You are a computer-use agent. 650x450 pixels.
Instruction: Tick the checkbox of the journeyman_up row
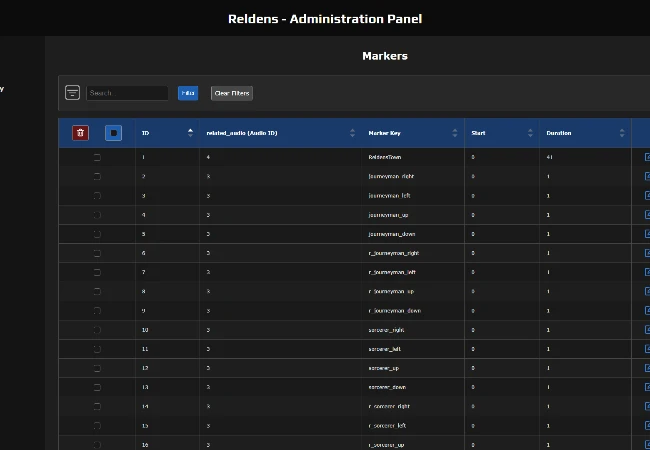coord(97,215)
